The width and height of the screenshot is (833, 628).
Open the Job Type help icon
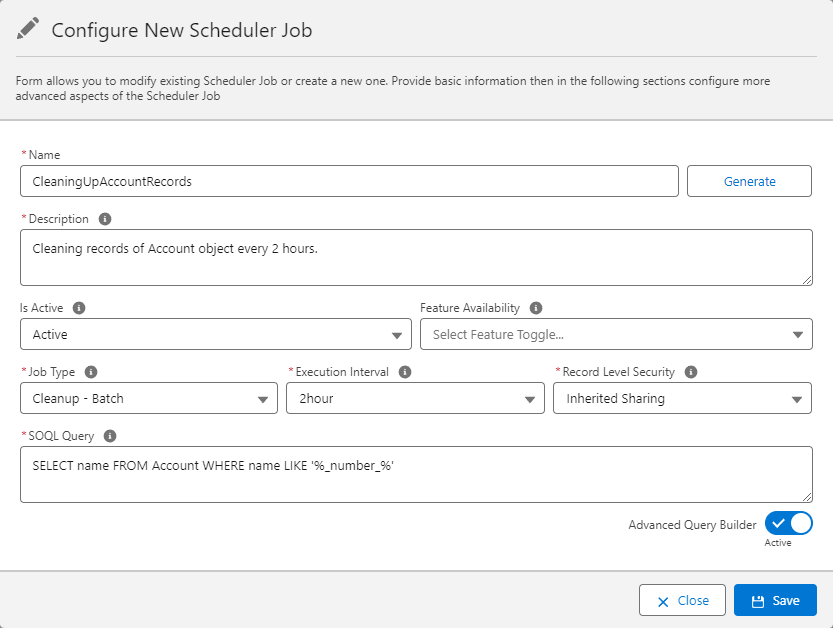(x=91, y=371)
